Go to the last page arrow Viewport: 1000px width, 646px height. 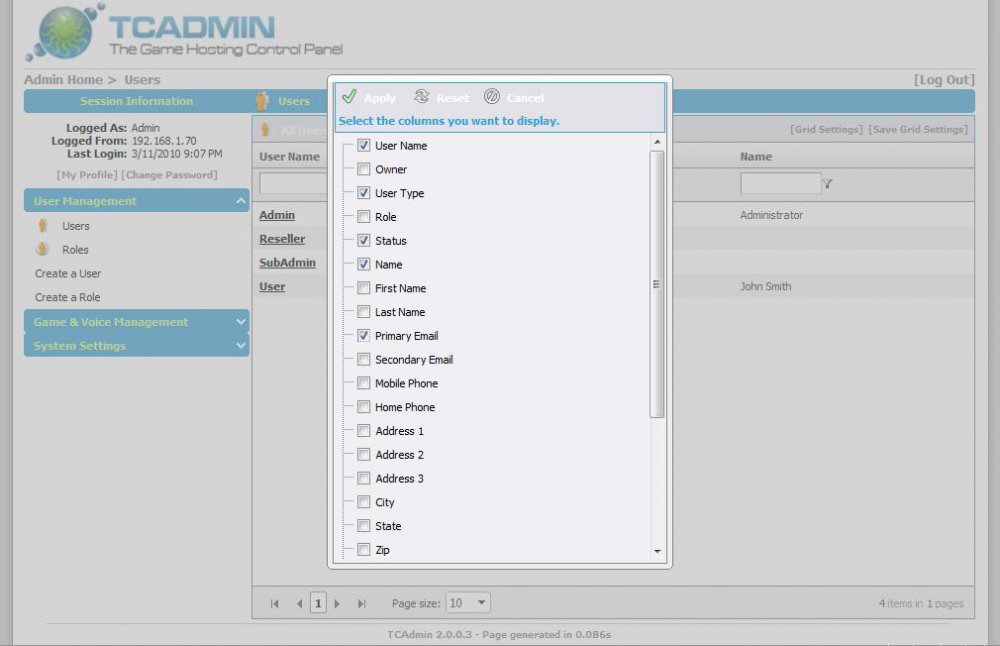[x=362, y=604]
